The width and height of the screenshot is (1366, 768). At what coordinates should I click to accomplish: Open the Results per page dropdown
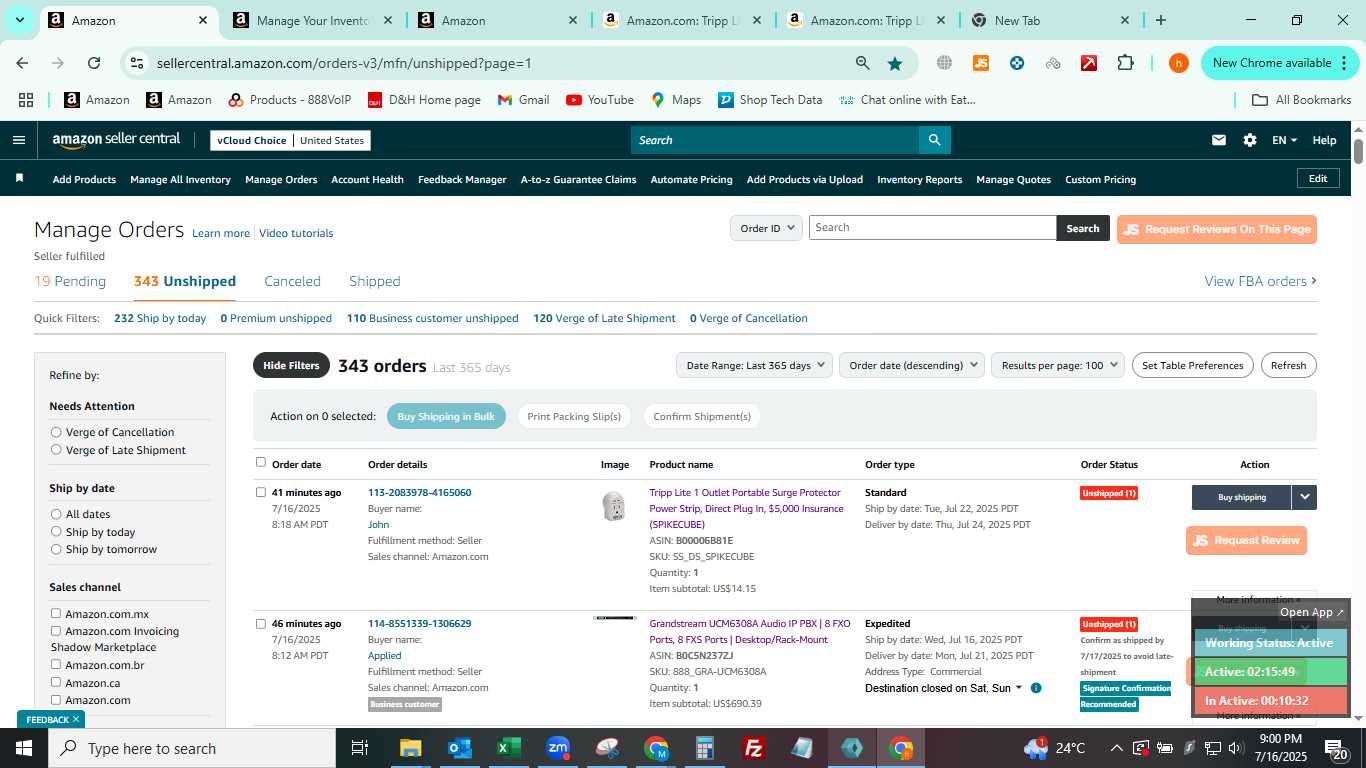(x=1058, y=365)
